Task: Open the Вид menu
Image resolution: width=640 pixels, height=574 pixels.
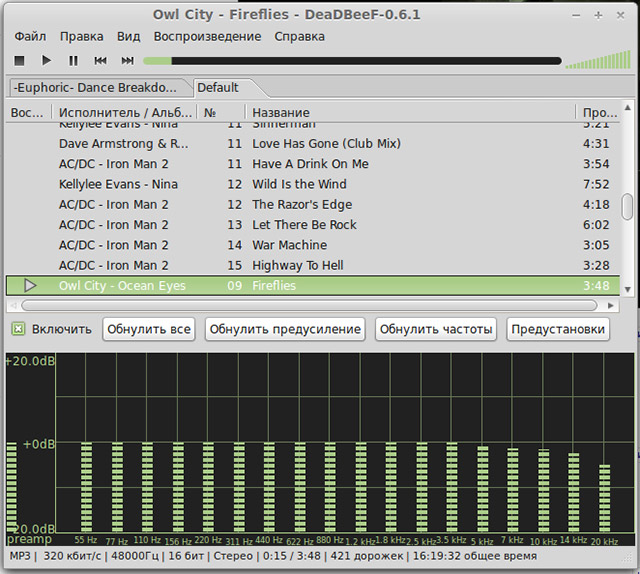Action: coord(129,36)
